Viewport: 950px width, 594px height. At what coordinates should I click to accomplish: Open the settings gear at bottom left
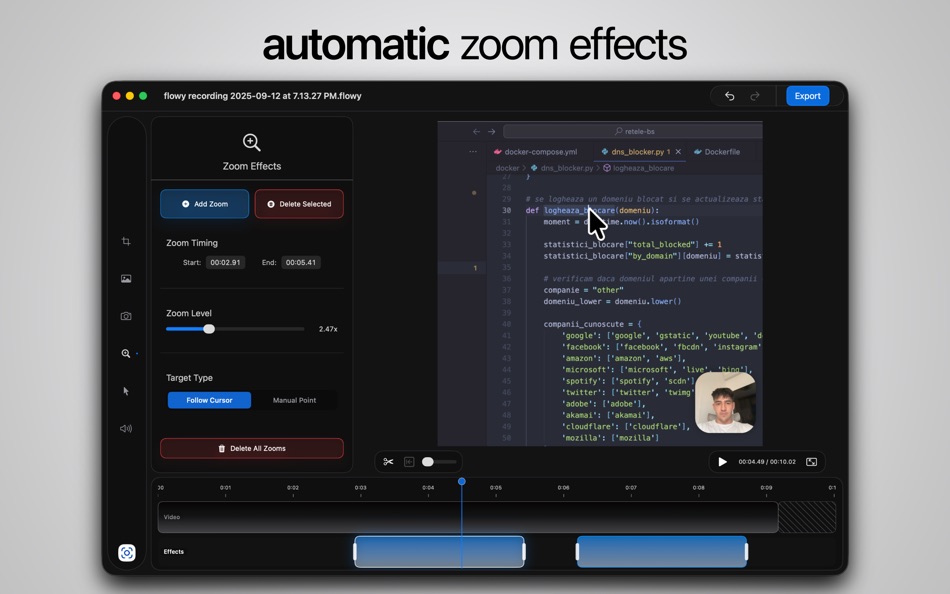click(x=126, y=552)
